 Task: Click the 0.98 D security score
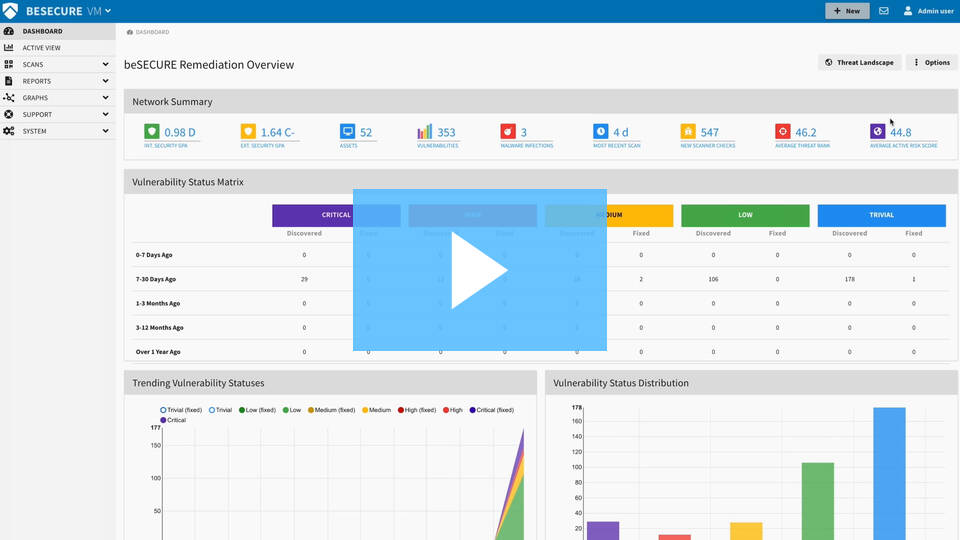[180, 132]
